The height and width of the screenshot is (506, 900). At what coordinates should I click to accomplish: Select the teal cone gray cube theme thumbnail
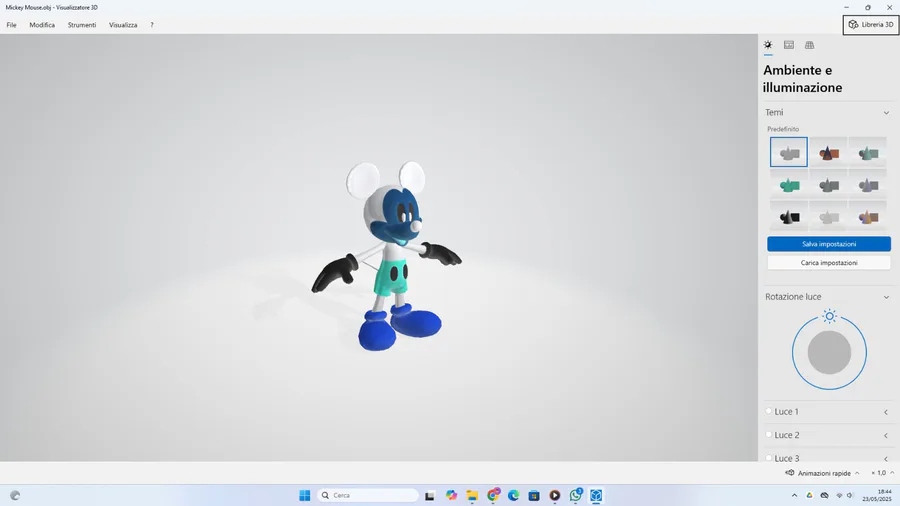(x=868, y=152)
